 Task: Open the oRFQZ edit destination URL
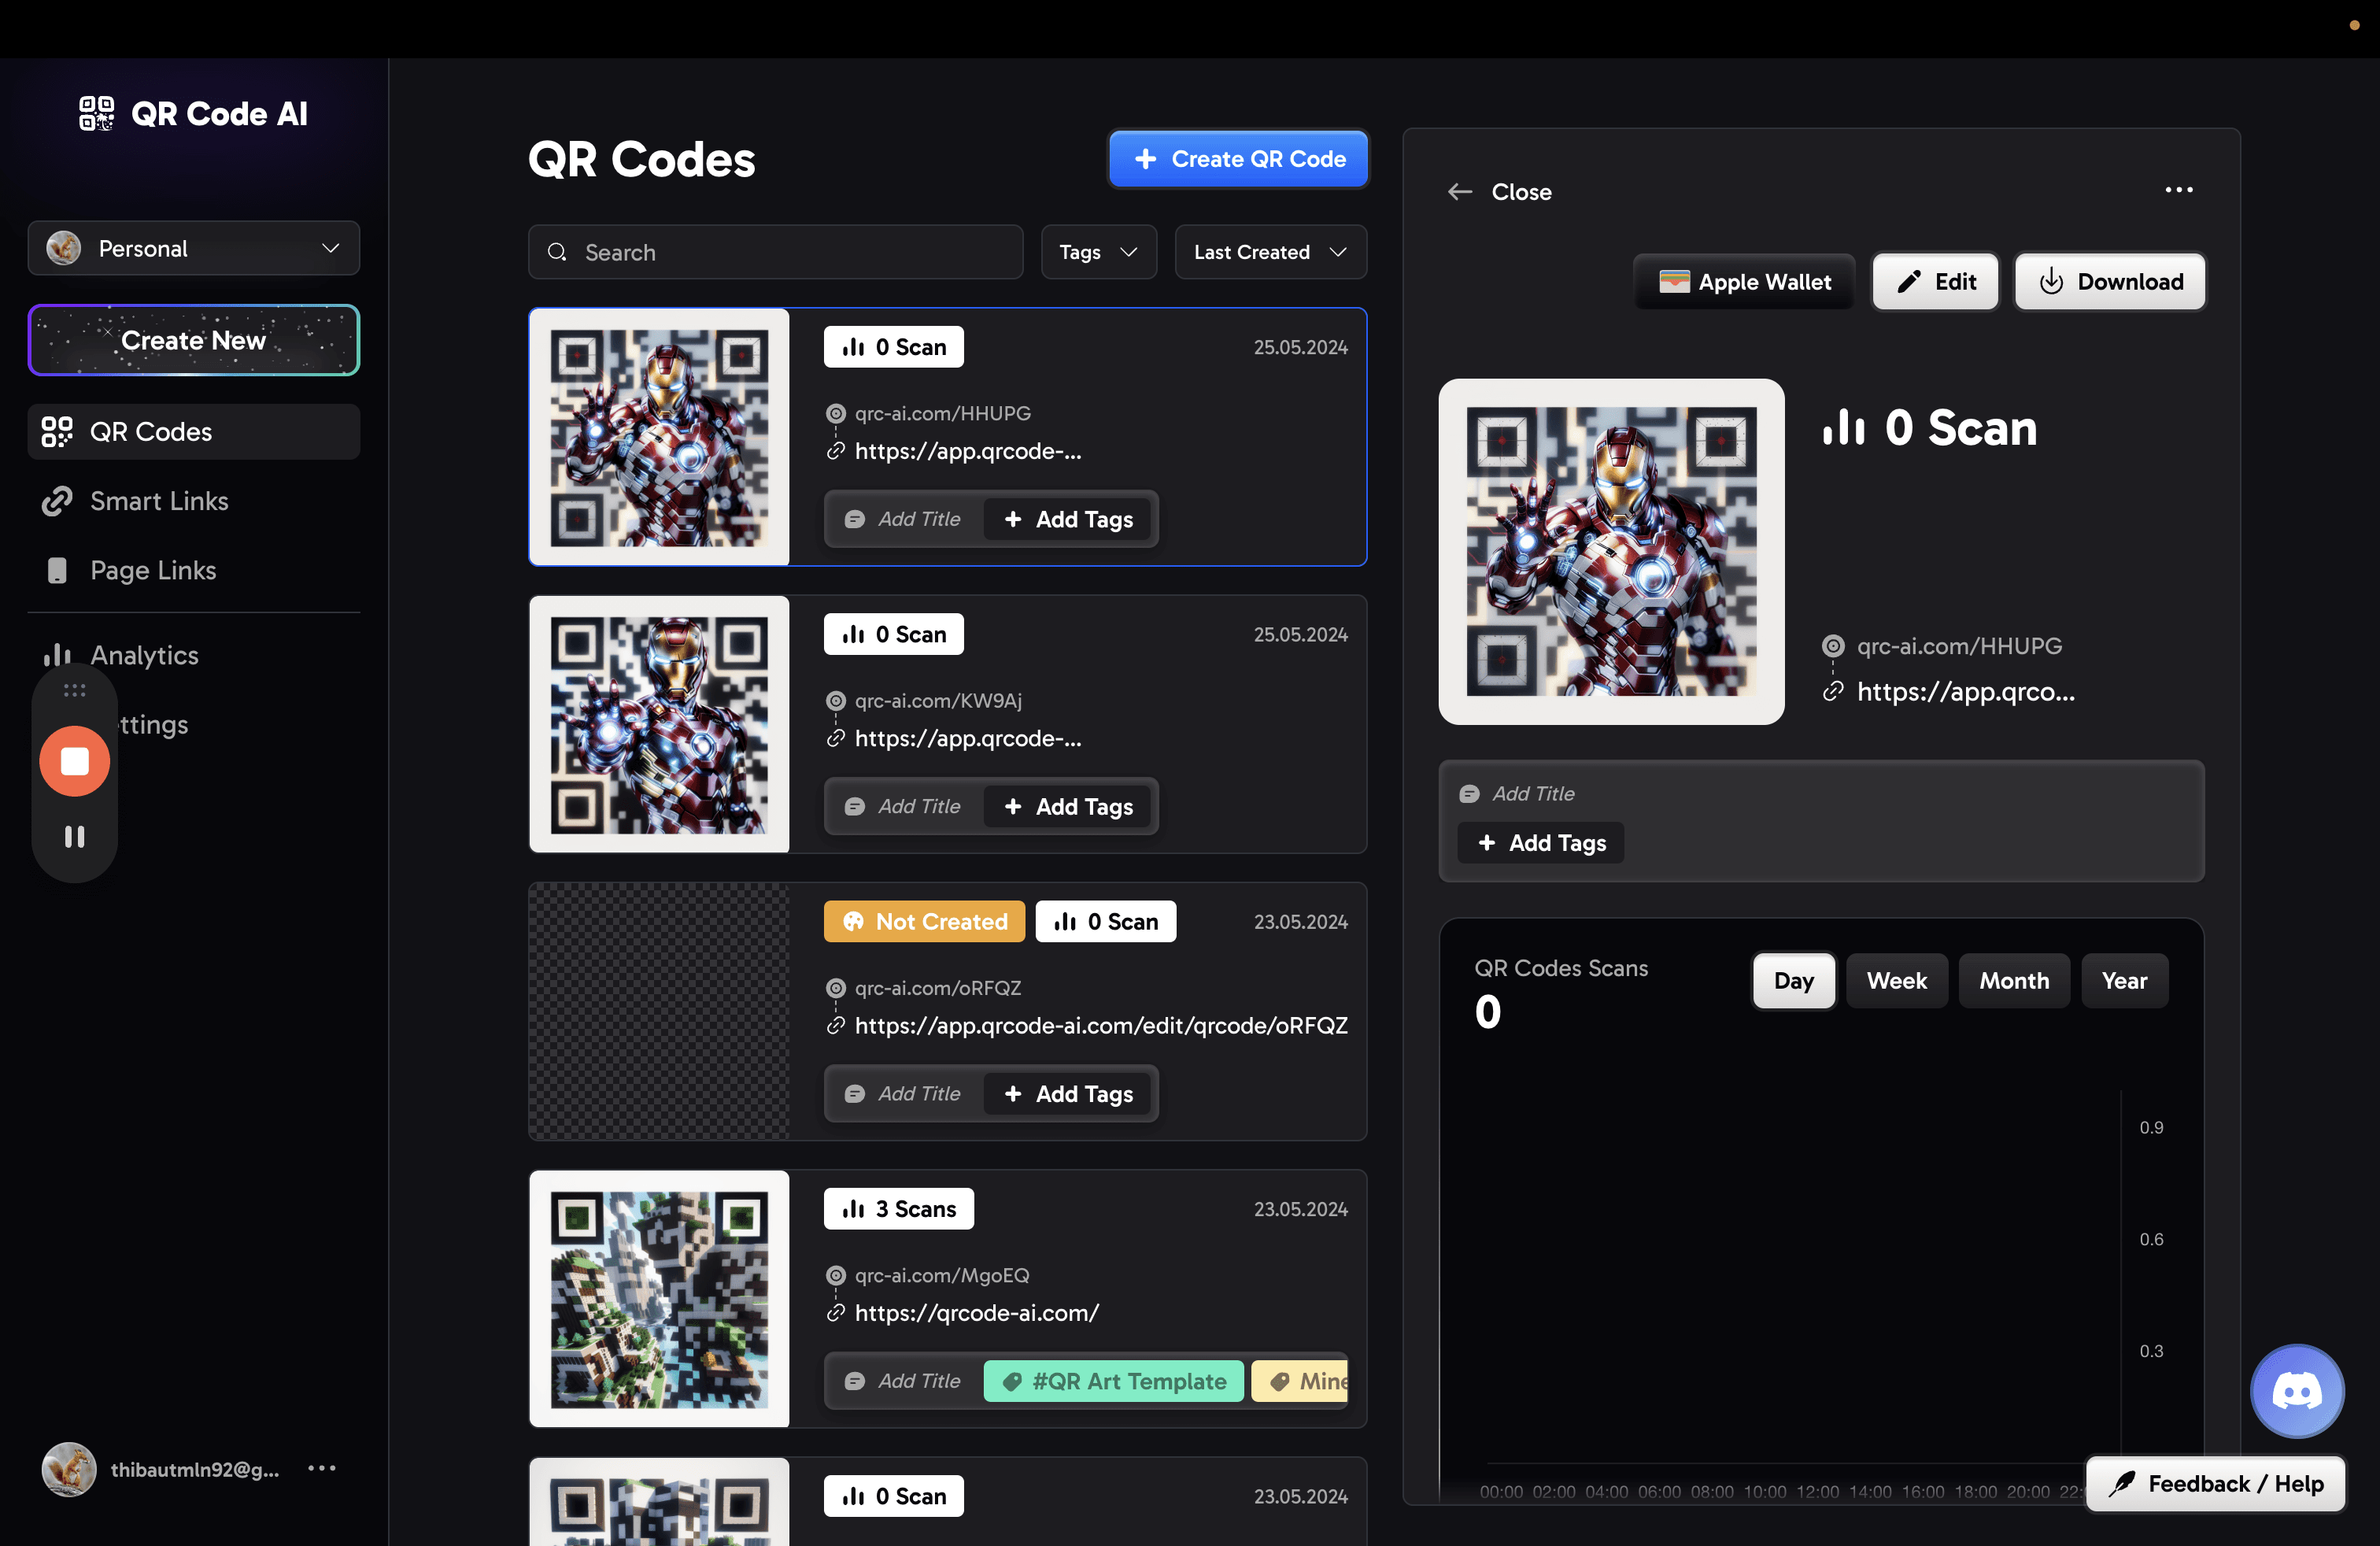[x=1101, y=1026]
